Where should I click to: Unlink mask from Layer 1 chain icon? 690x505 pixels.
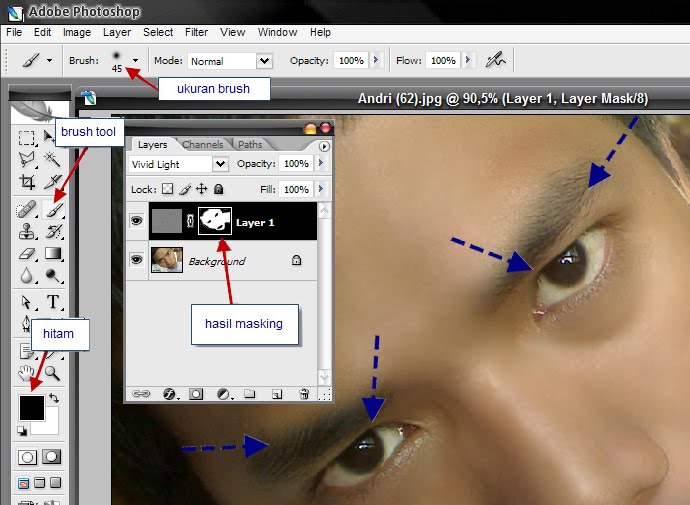[x=190, y=221]
